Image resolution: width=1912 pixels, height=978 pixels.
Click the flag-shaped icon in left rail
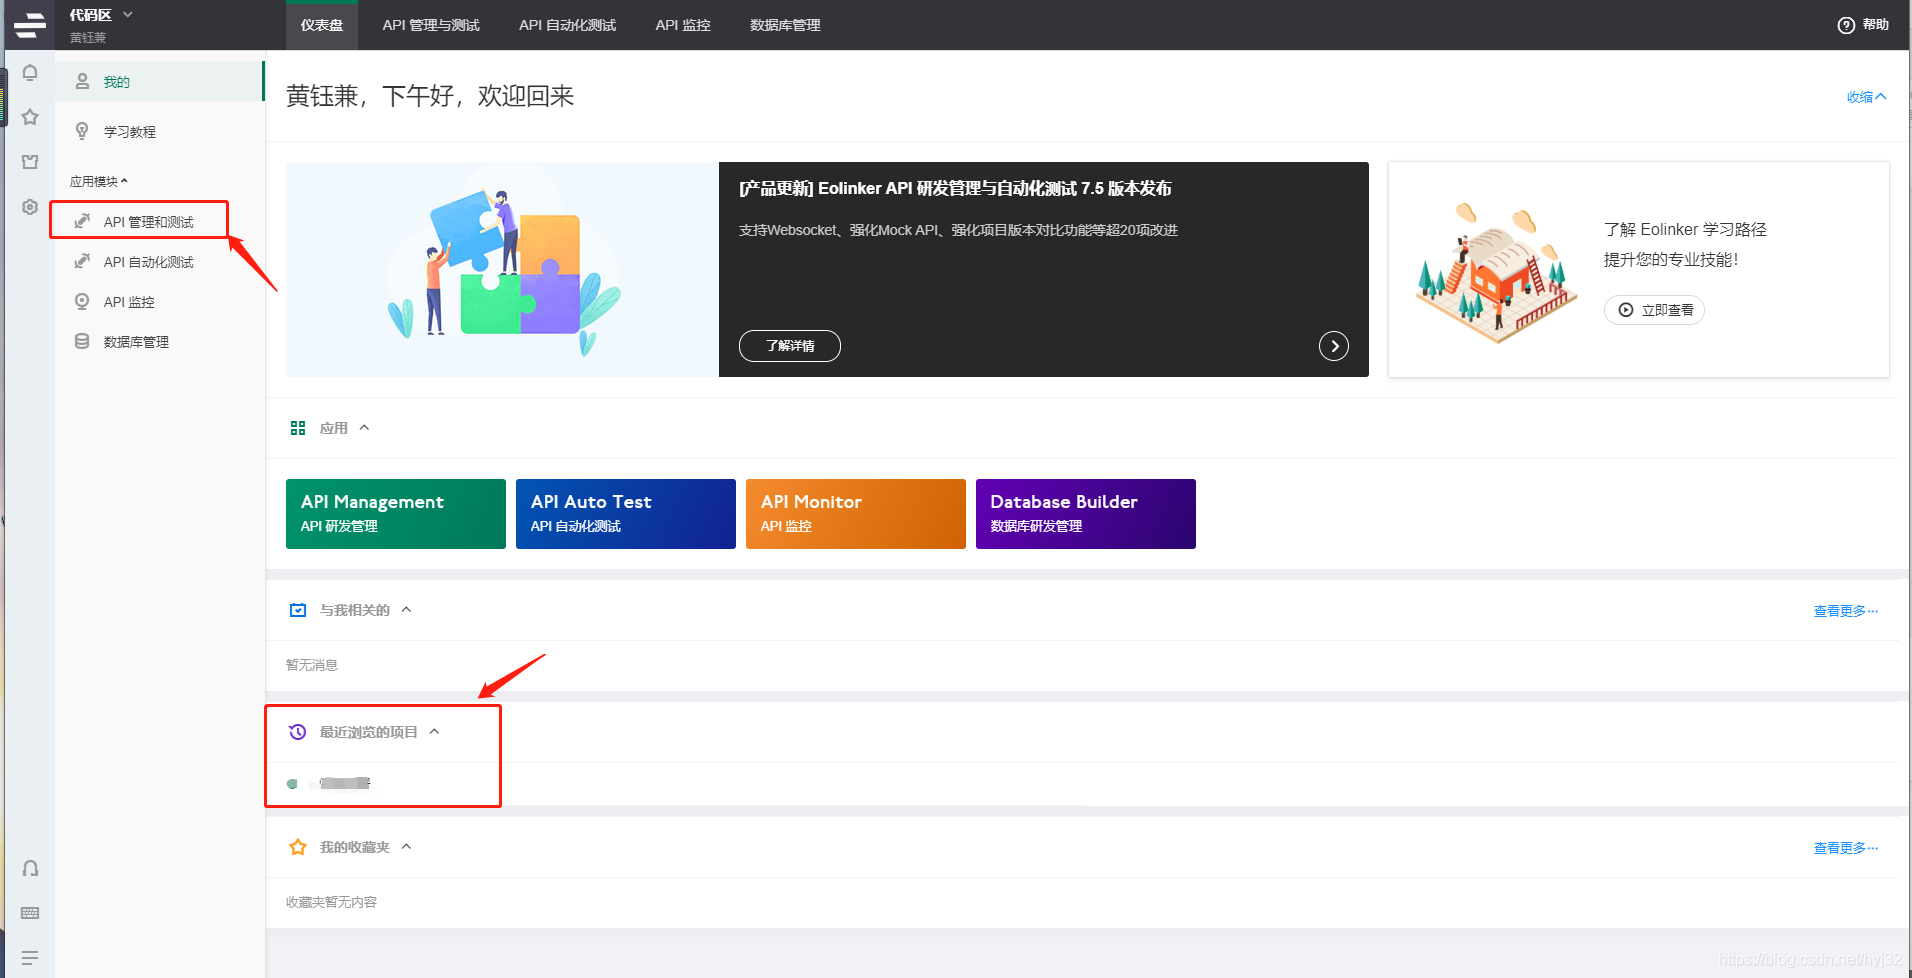pos(30,162)
